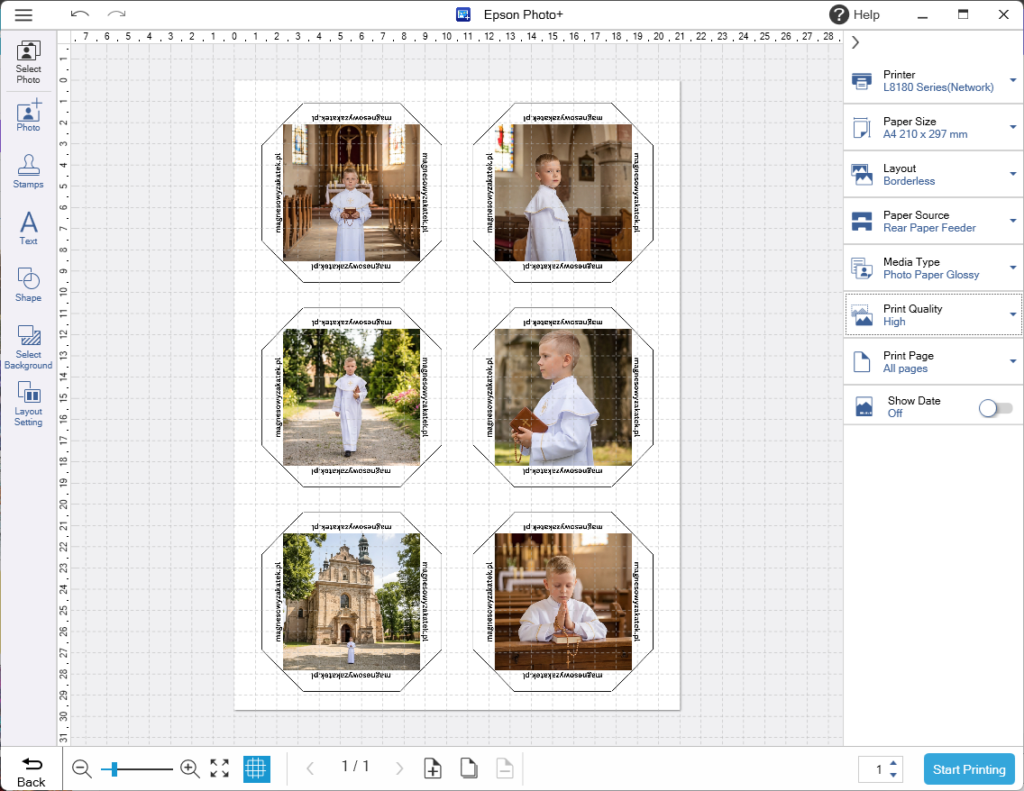Image resolution: width=1024 pixels, height=791 pixels.
Task: Click the Stamps tool icon
Action: click(x=28, y=171)
